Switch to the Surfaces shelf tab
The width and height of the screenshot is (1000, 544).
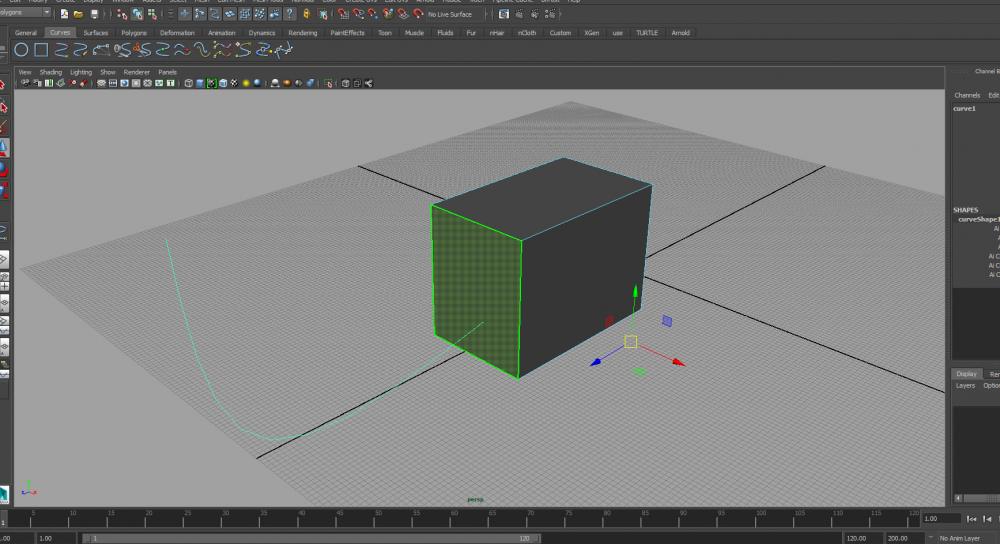[x=96, y=33]
